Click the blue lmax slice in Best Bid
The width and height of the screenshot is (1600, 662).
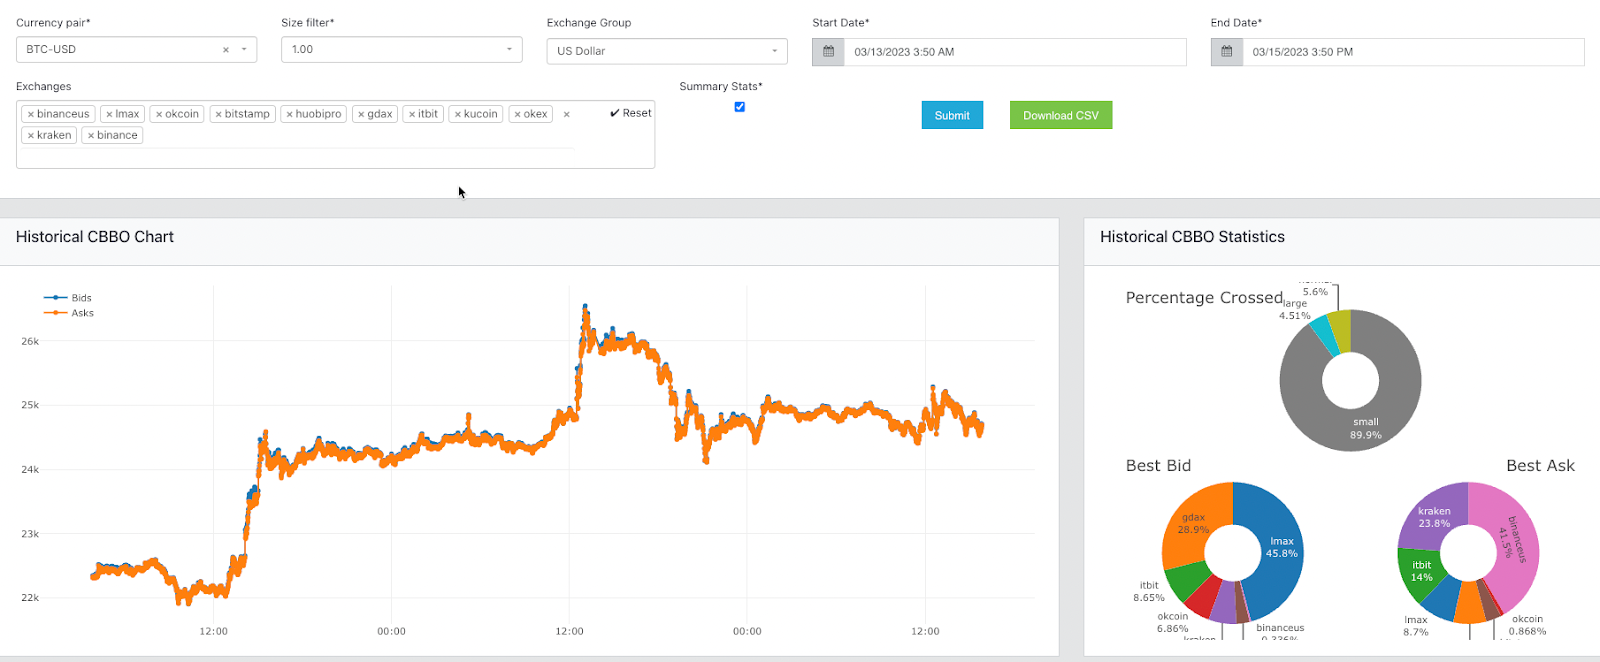[x=1275, y=560]
